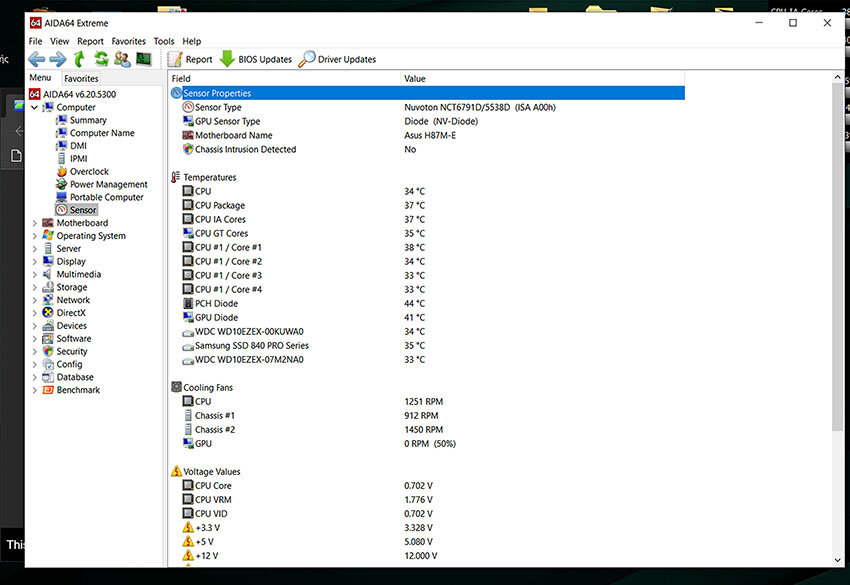Click the Field column header
The height and width of the screenshot is (585, 850).
181,78
